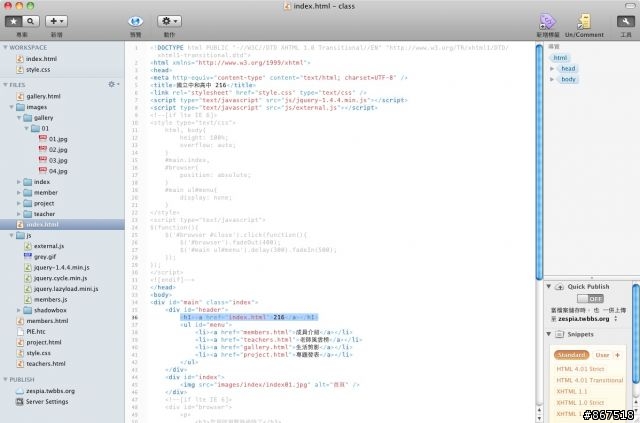The image size is (640, 423).
Task: Collapse the FILES section
Action: [x=5, y=85]
